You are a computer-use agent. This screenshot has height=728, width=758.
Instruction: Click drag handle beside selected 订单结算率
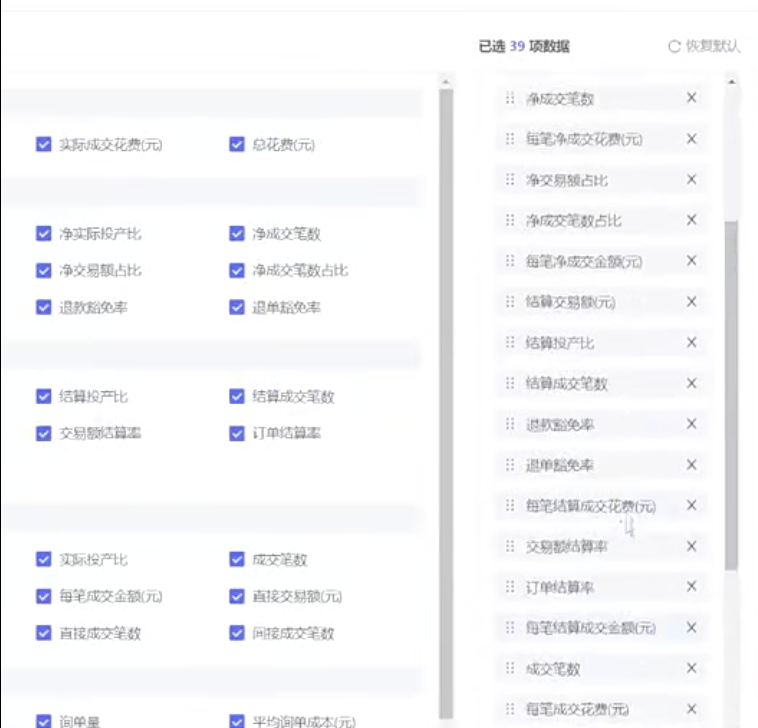coord(510,587)
